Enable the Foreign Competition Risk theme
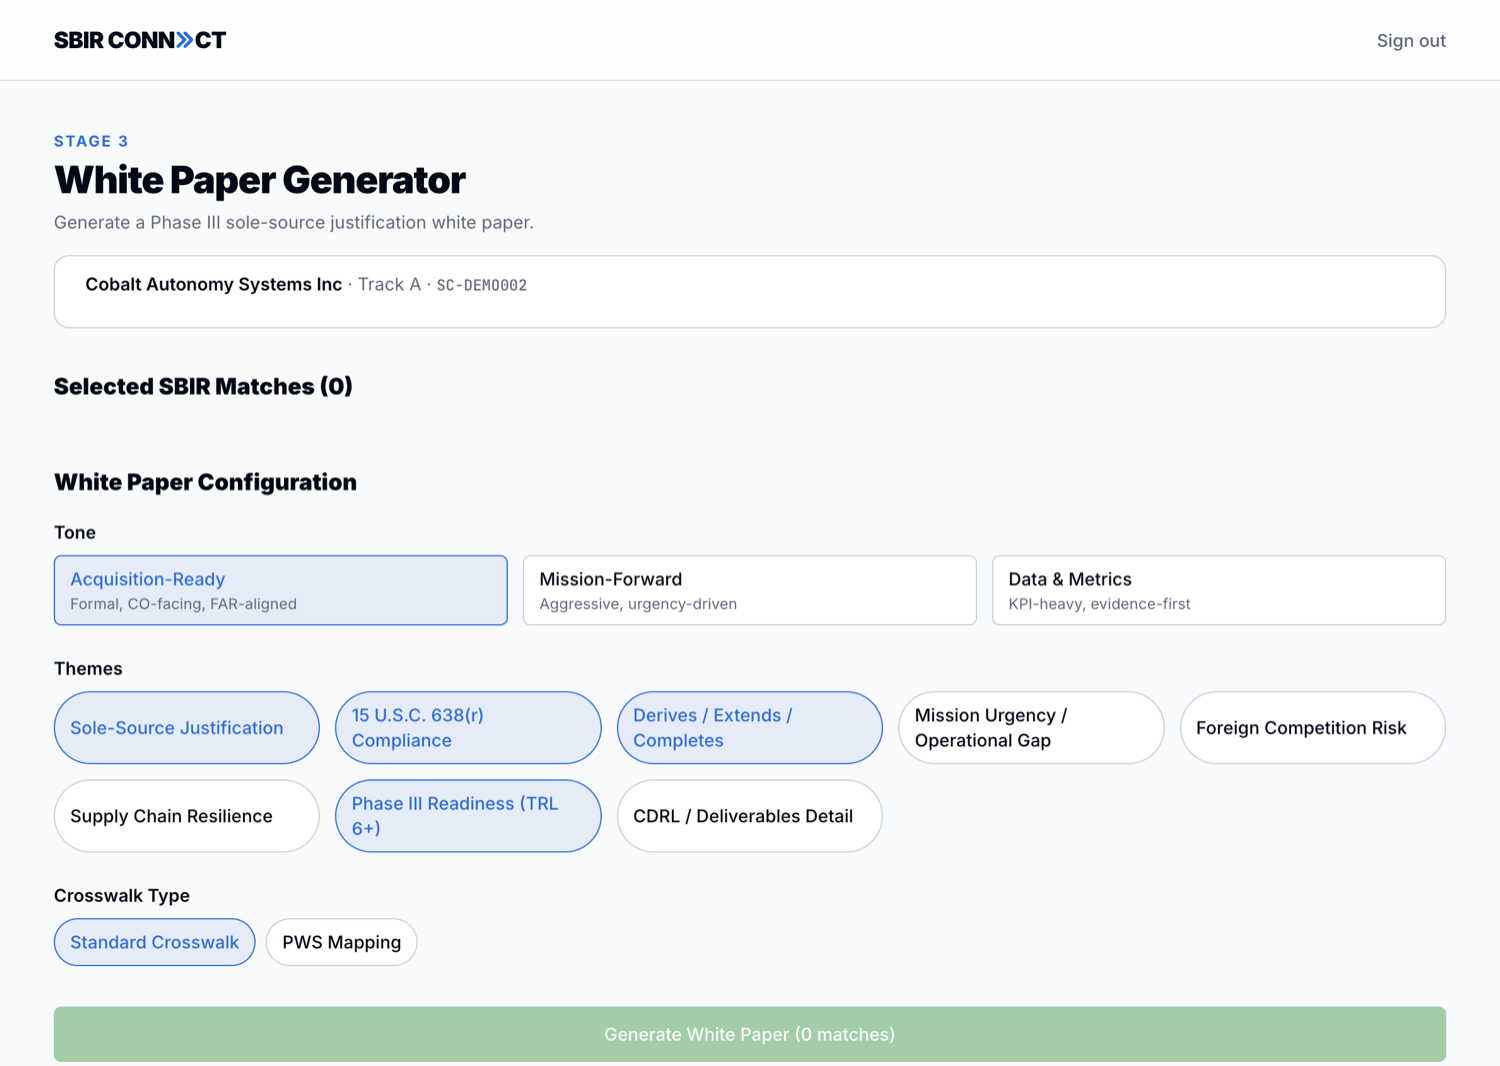The height and width of the screenshot is (1066, 1500). 1313,728
